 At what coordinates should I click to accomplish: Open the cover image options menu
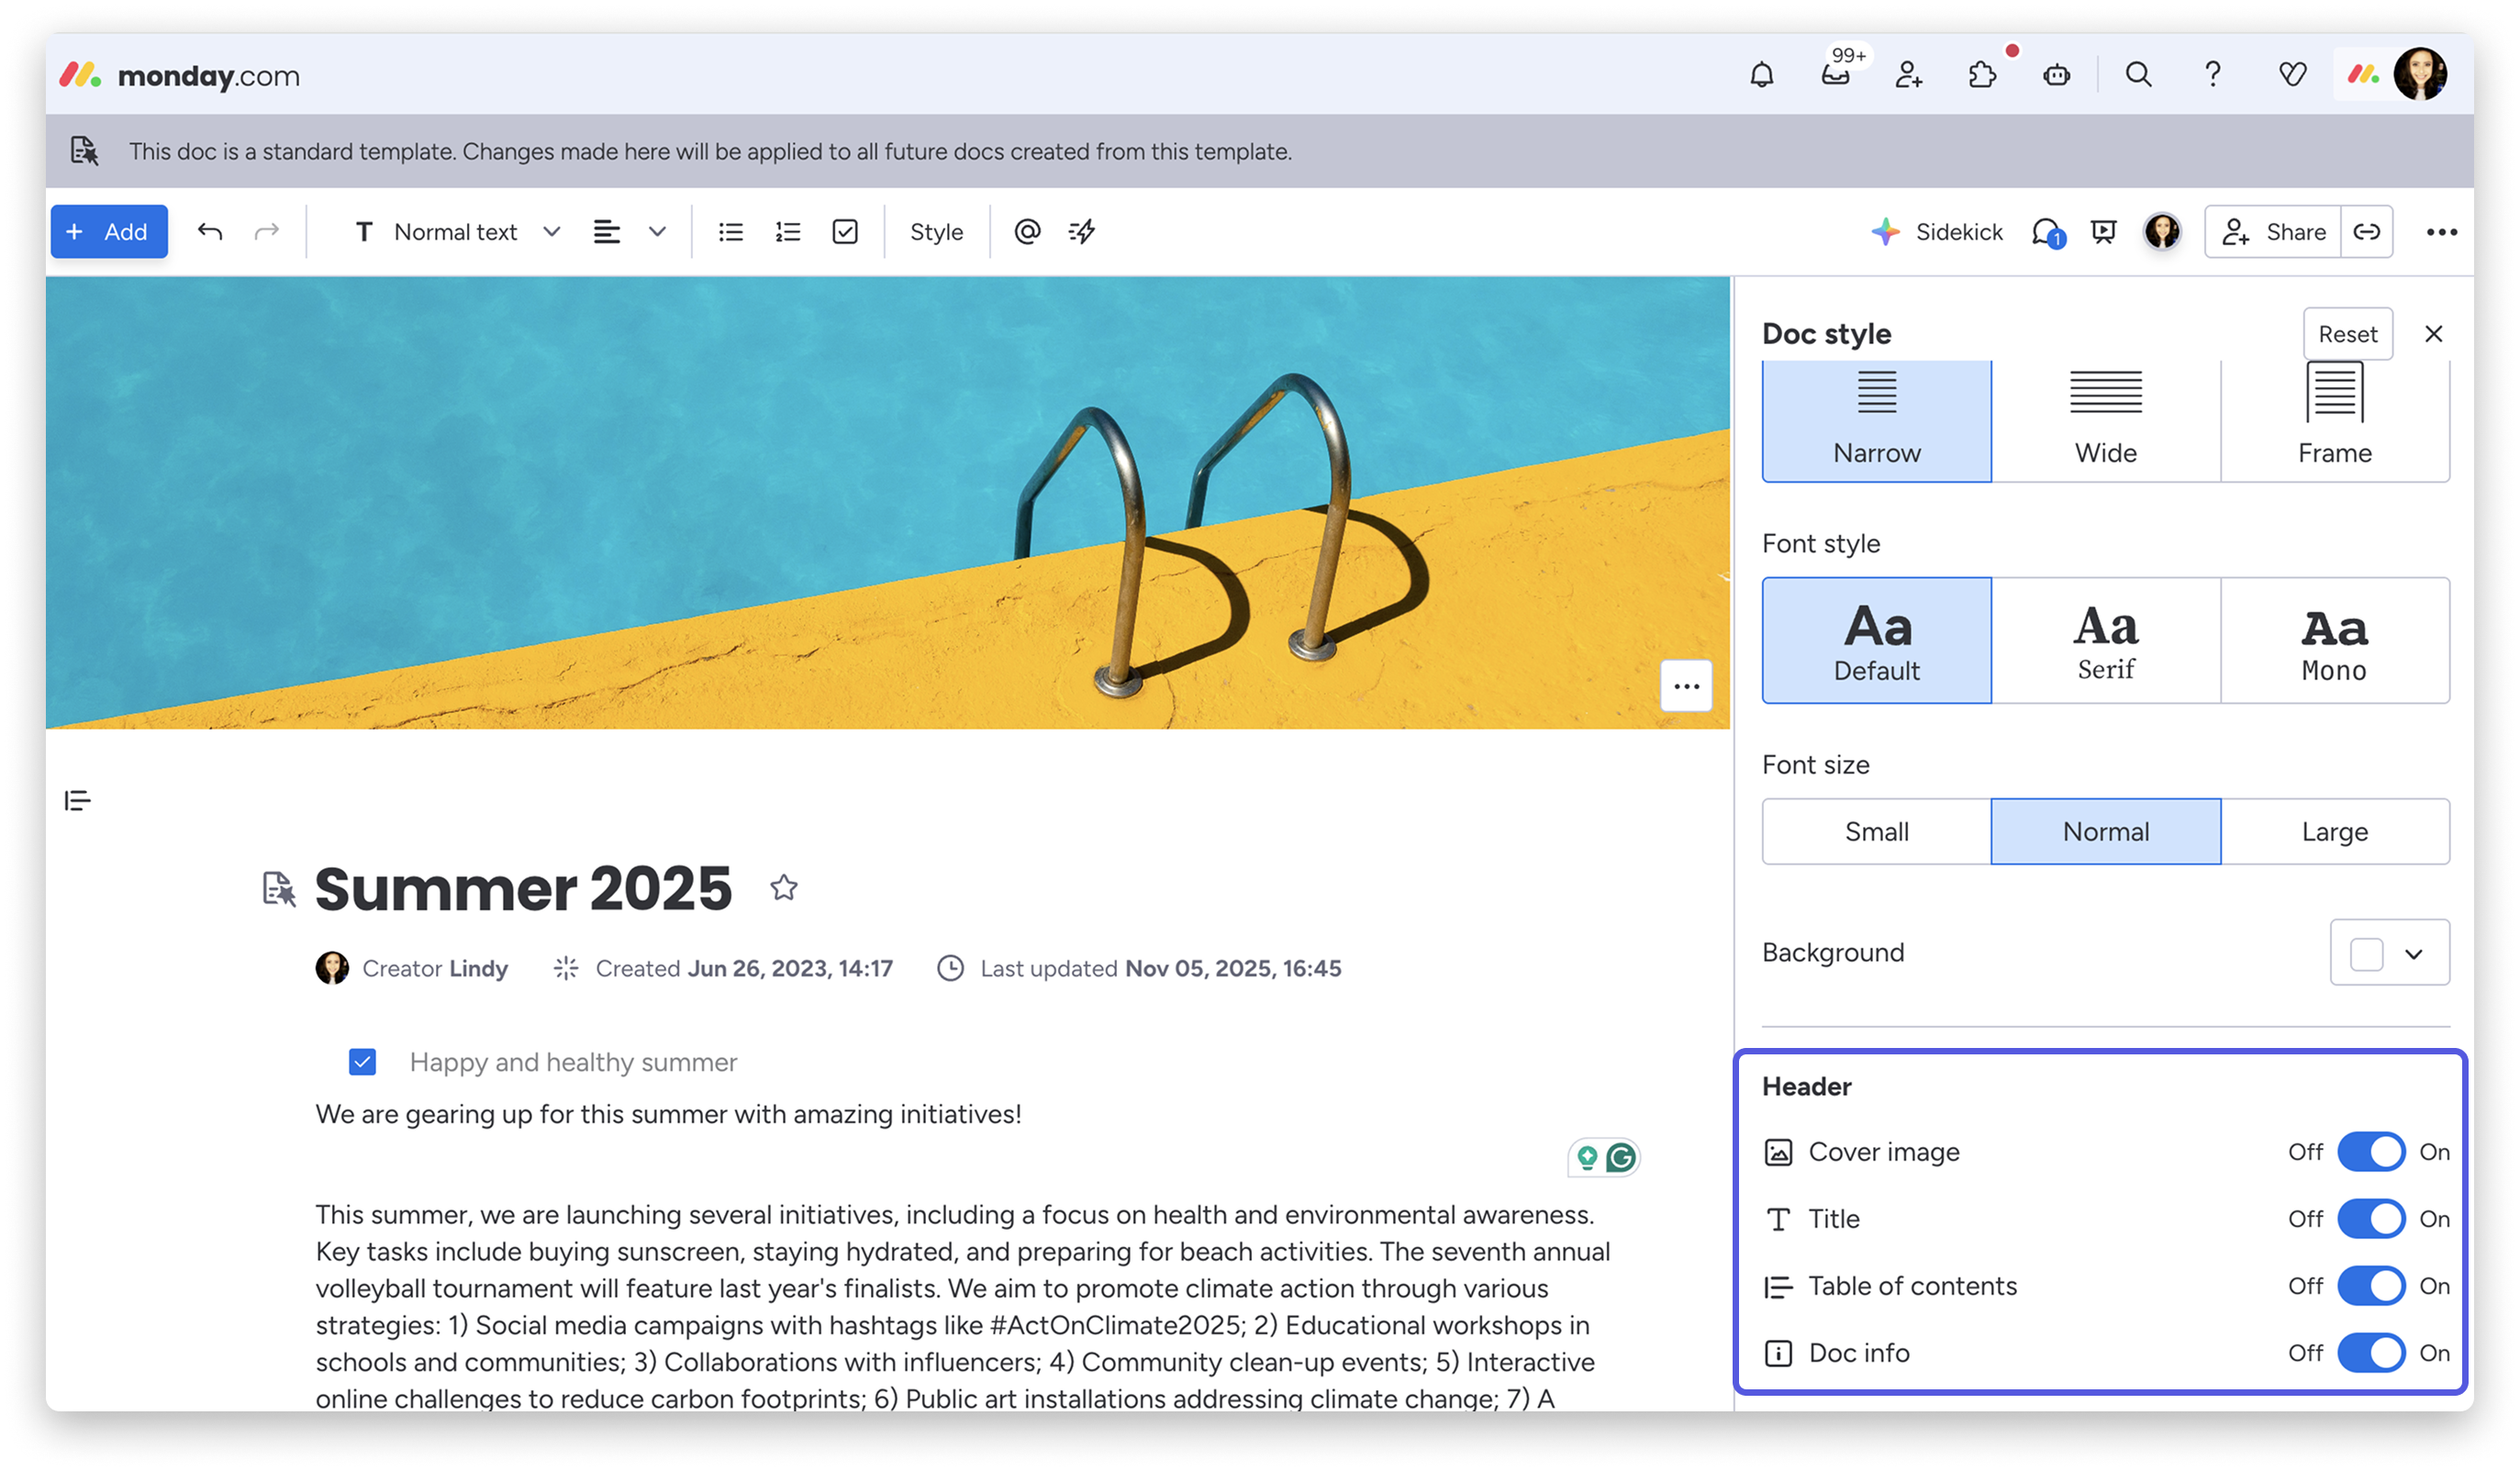[1686, 686]
